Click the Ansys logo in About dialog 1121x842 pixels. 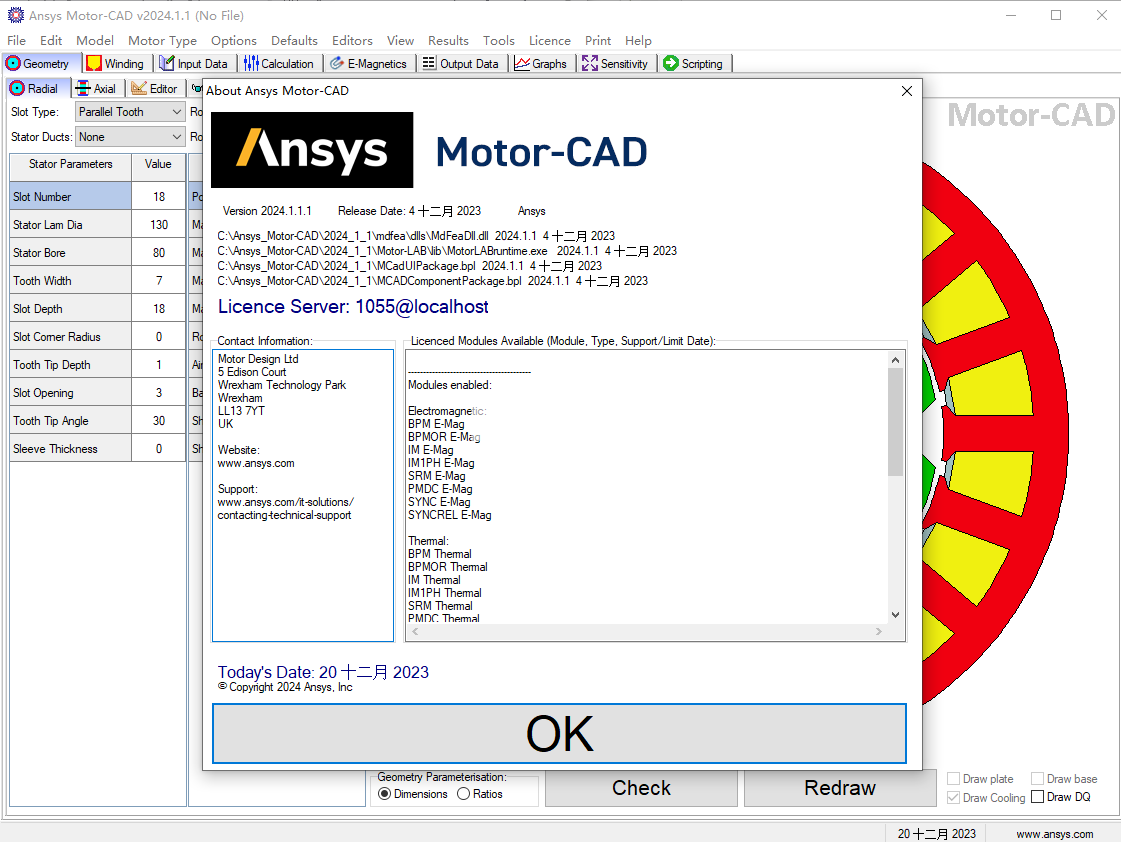312,150
